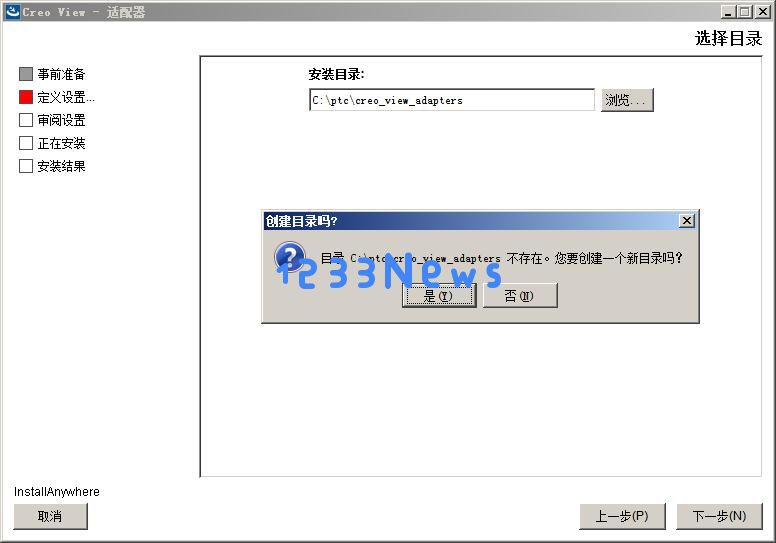Click the empty box next to 正在安装
This screenshot has height=543, width=776.
click(x=26, y=143)
